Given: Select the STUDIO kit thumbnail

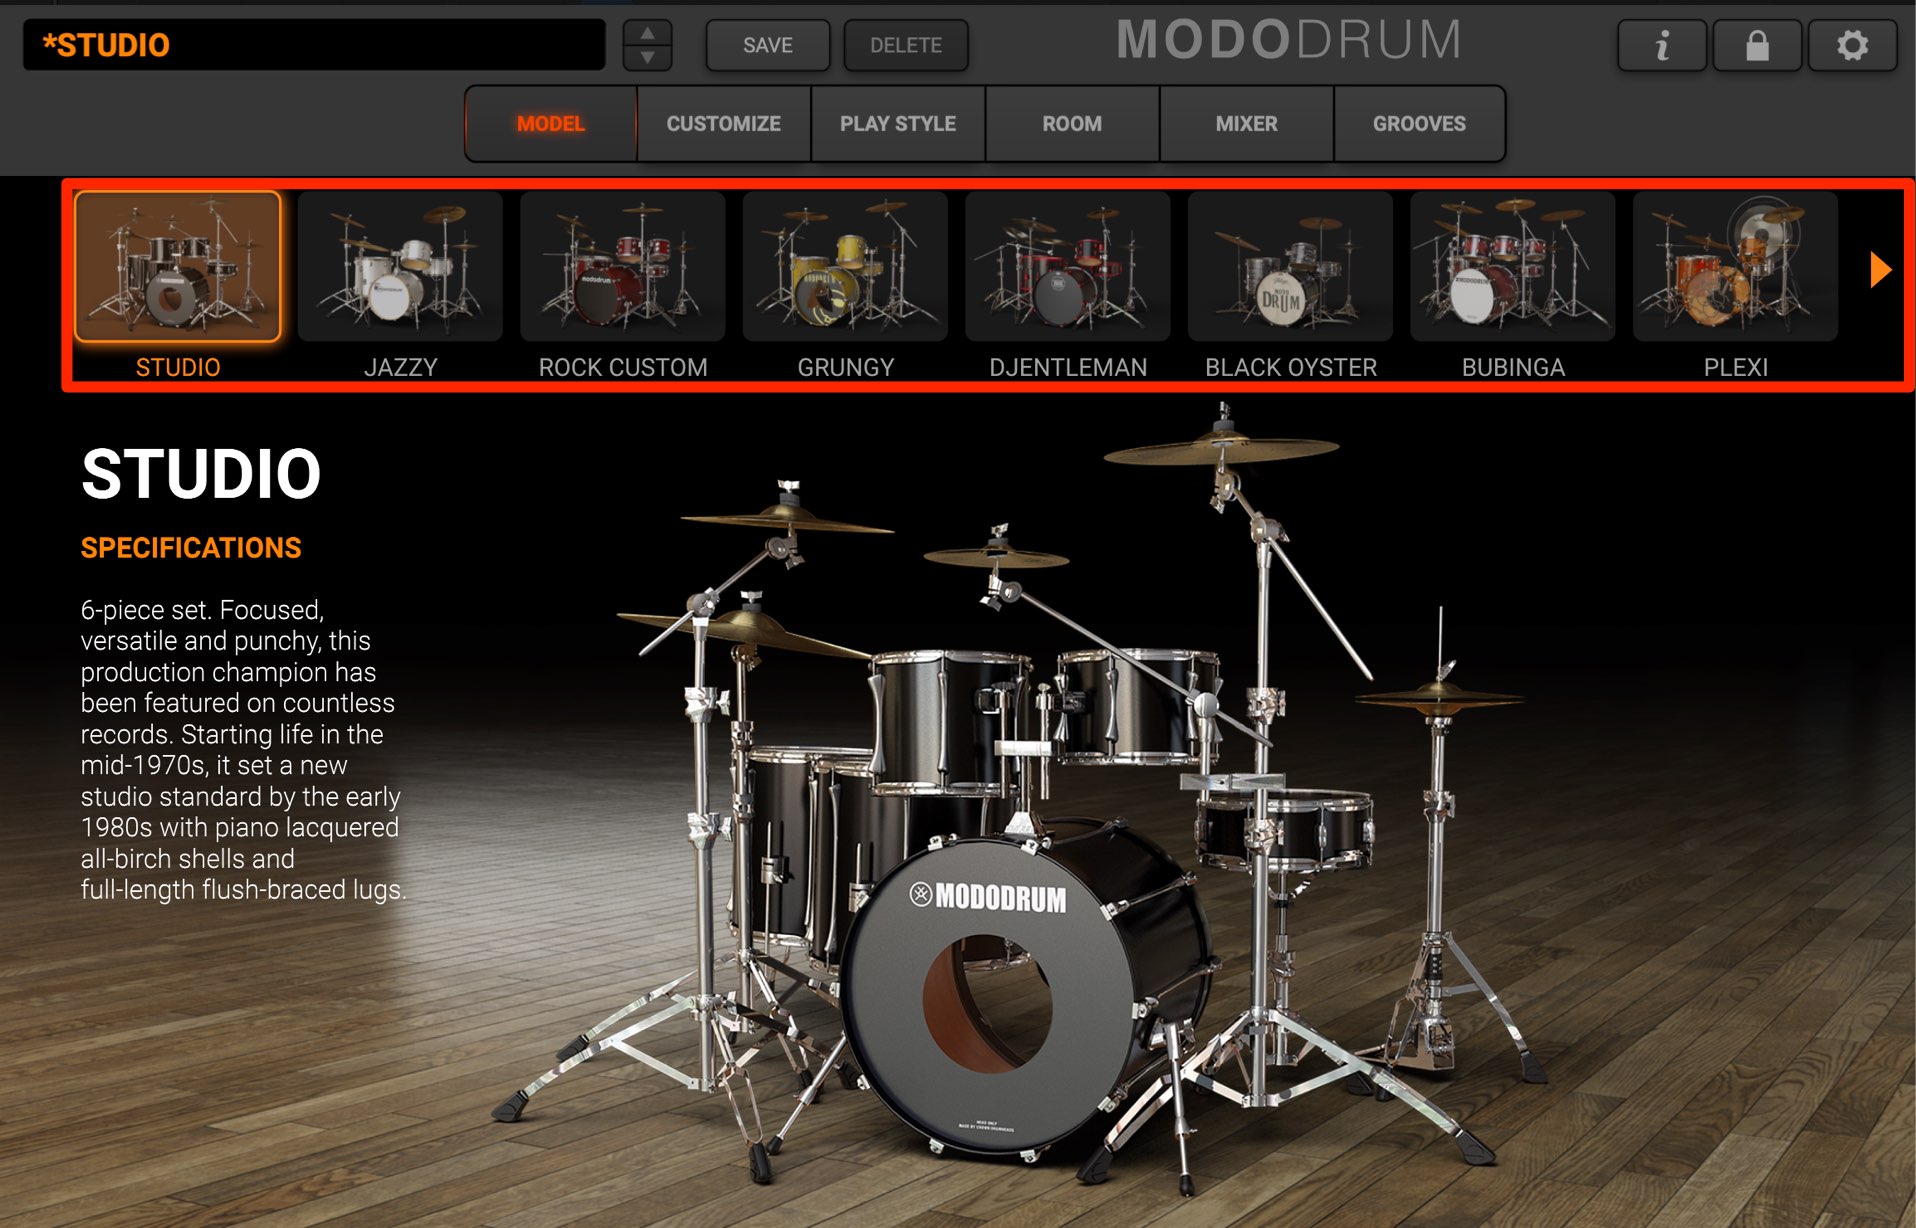Looking at the screenshot, I should pyautogui.click(x=178, y=267).
